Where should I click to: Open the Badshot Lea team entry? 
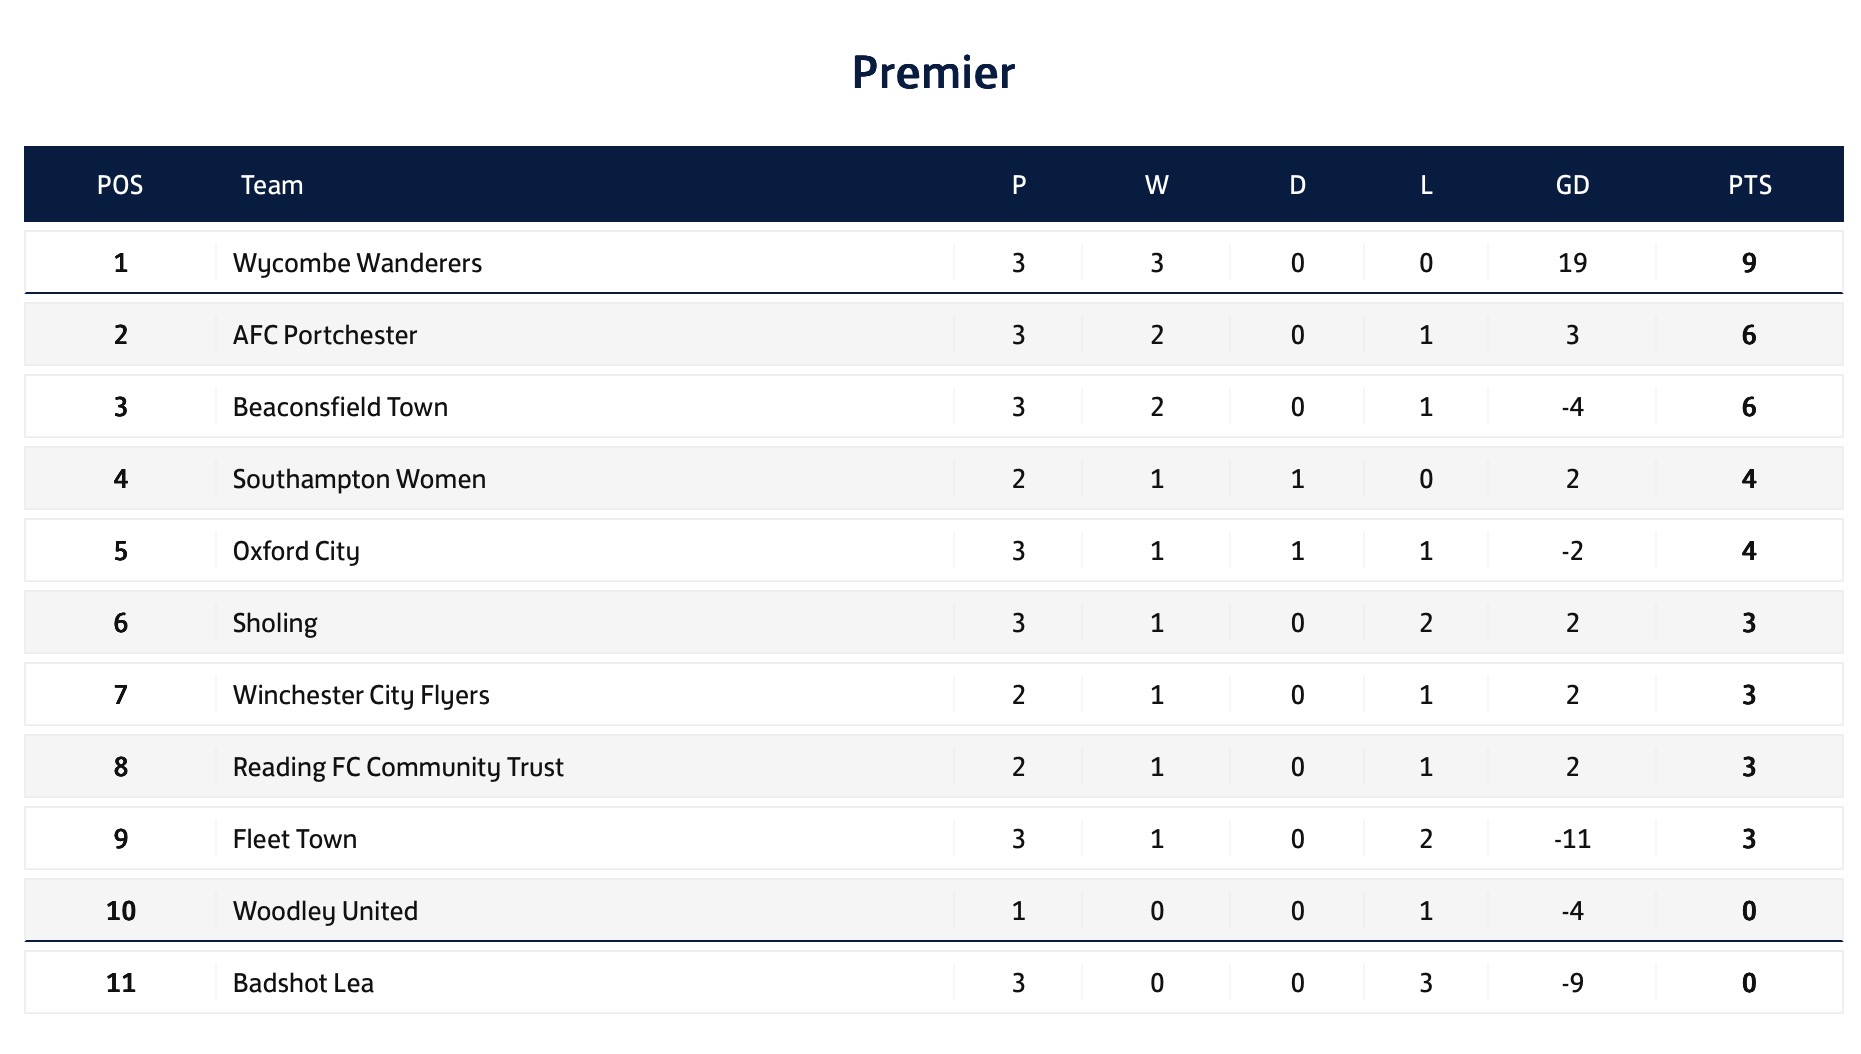303,983
